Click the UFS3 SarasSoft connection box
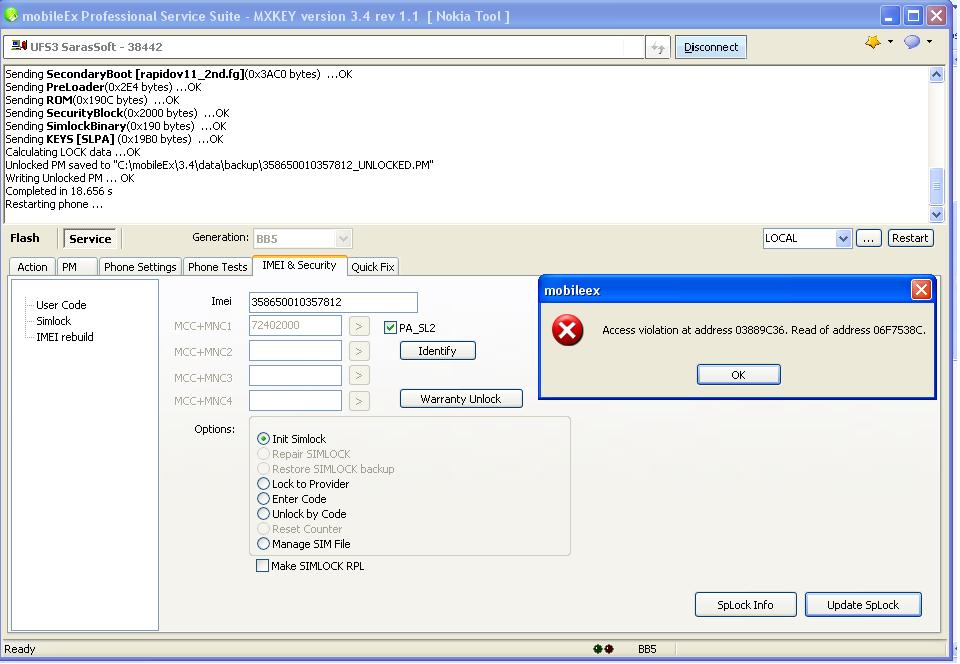The image size is (960, 664). (x=324, y=47)
